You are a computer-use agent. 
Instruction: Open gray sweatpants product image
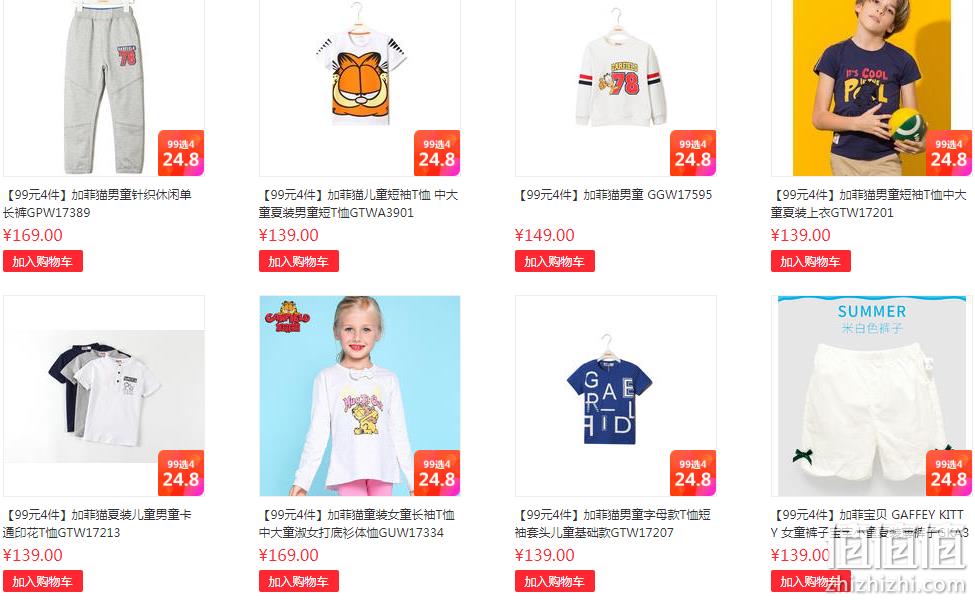coord(104,88)
